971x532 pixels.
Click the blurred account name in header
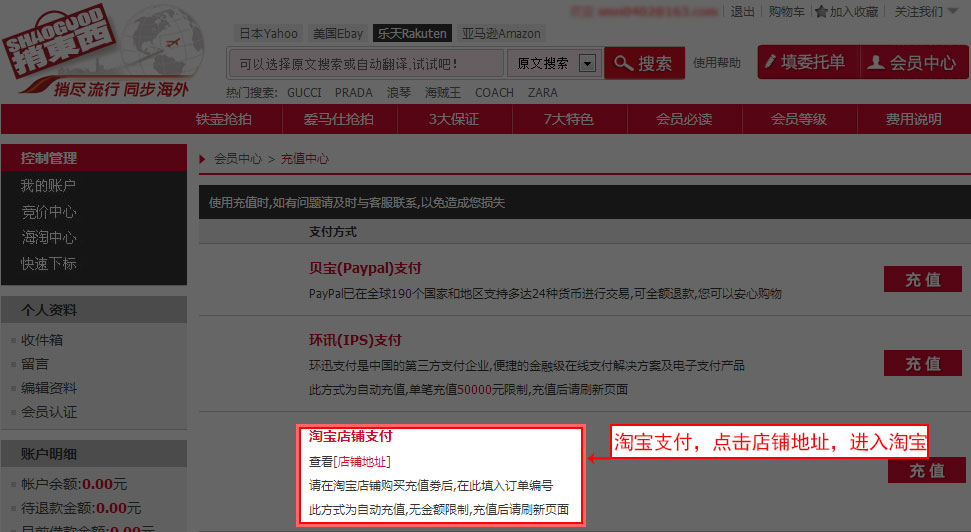(644, 12)
